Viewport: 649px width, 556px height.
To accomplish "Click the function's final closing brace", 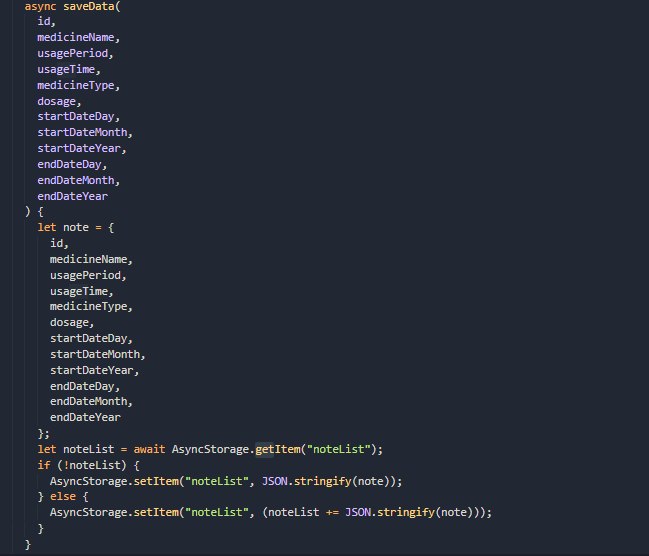I will (28, 544).
